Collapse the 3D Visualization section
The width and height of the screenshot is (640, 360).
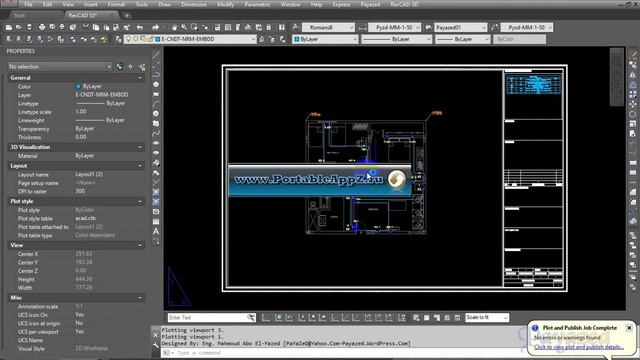tap(140, 147)
